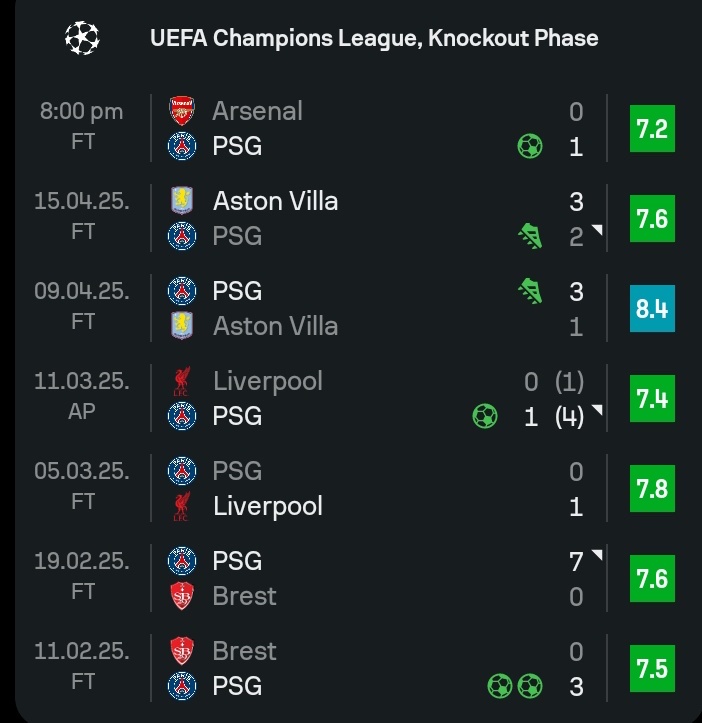Select the Liverpool team name on 05.03.25
This screenshot has width=702, height=723.
(268, 506)
